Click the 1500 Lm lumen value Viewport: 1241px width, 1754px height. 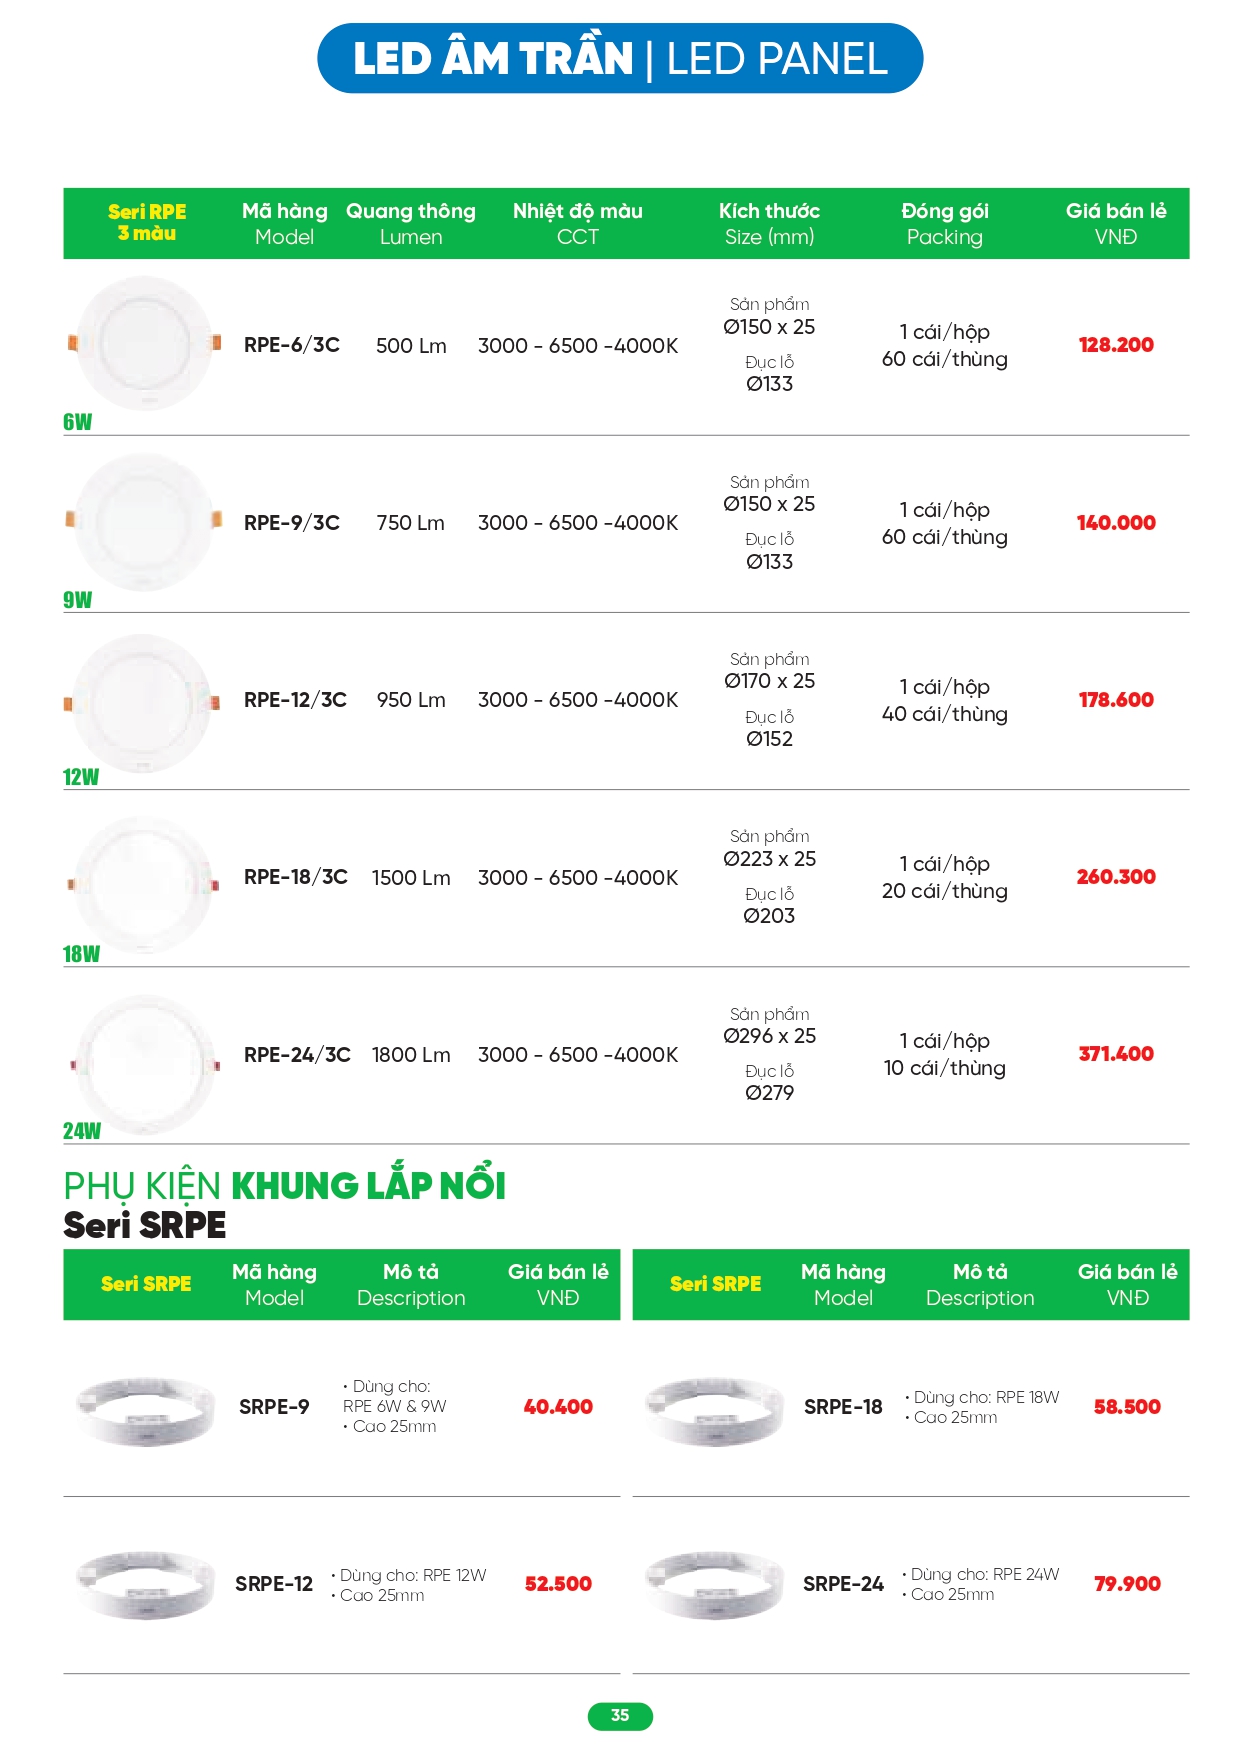coord(411,878)
